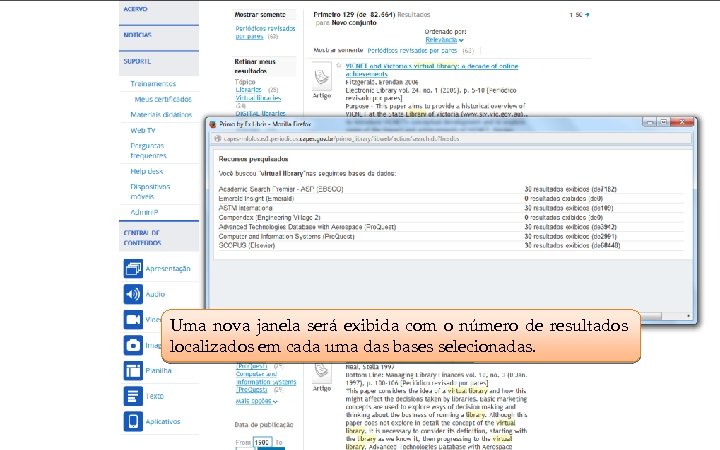720x450 pixels.
Task: Select Academic Search Premier - ASP (EBSCO) row
Action: click(451, 189)
